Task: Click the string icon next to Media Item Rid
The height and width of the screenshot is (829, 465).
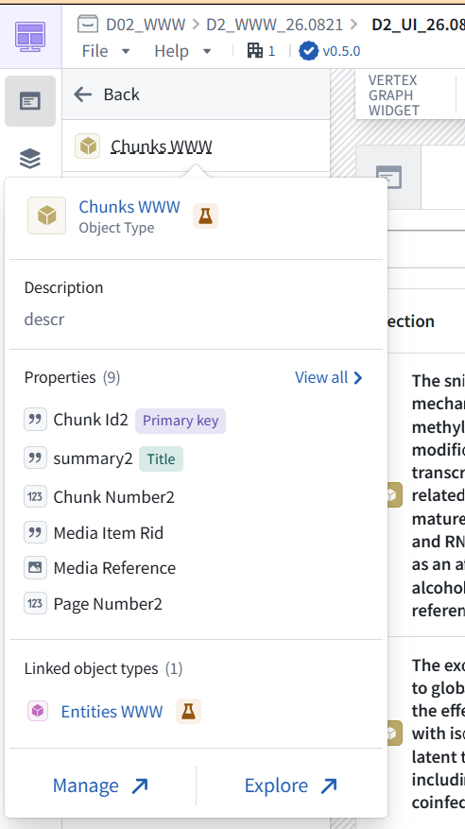Action: pyautogui.click(x=35, y=532)
